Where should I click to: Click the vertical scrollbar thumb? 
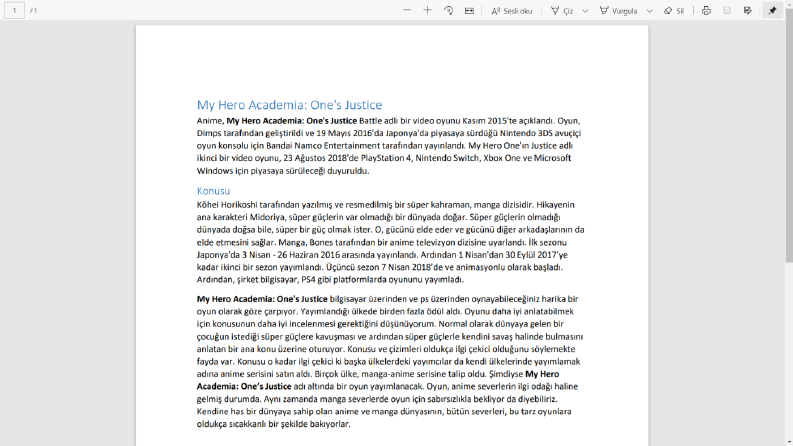click(789, 137)
